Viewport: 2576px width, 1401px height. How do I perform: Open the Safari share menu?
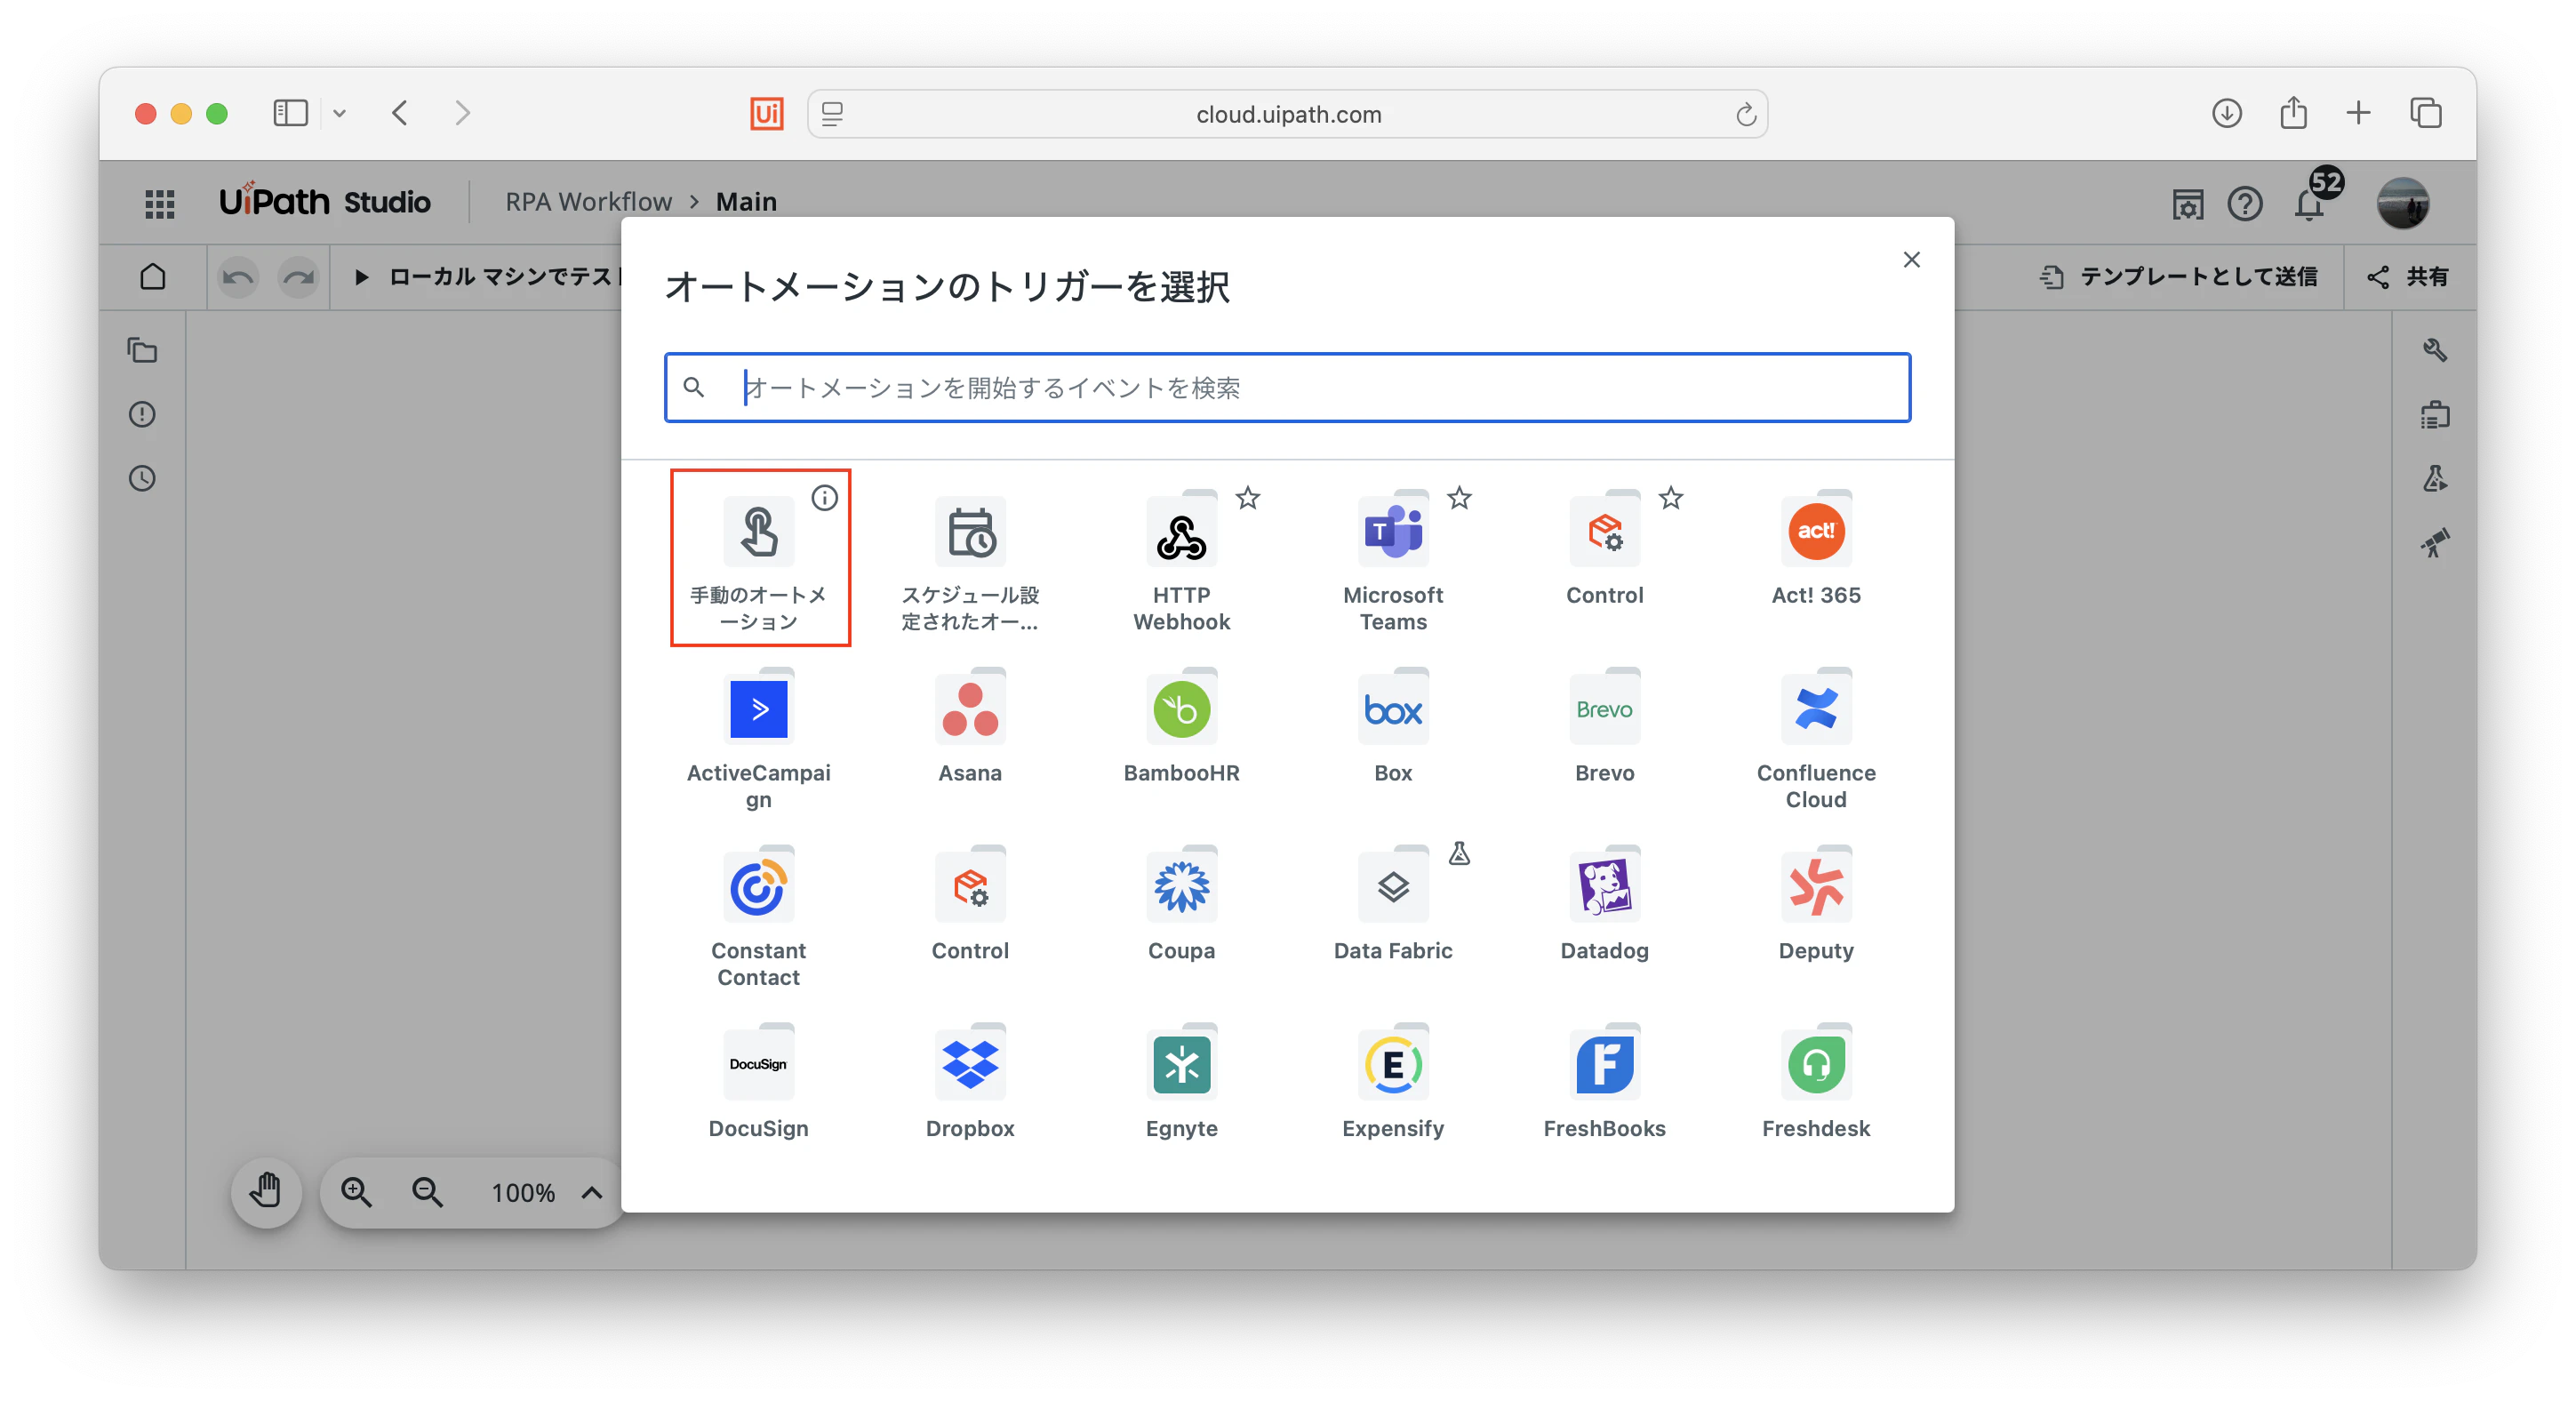point(2293,113)
